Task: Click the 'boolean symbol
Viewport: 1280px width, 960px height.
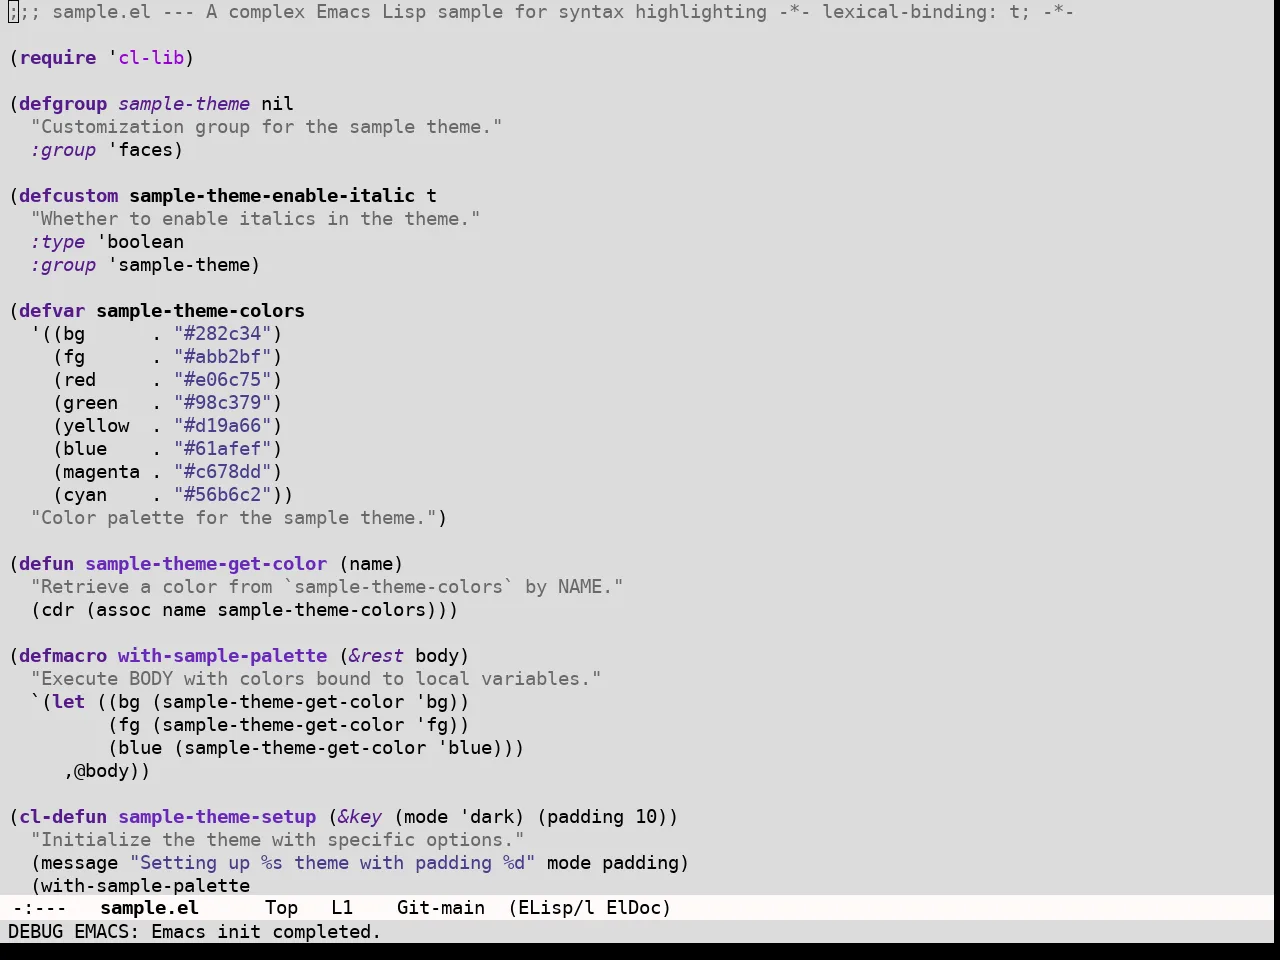Action: coord(140,242)
